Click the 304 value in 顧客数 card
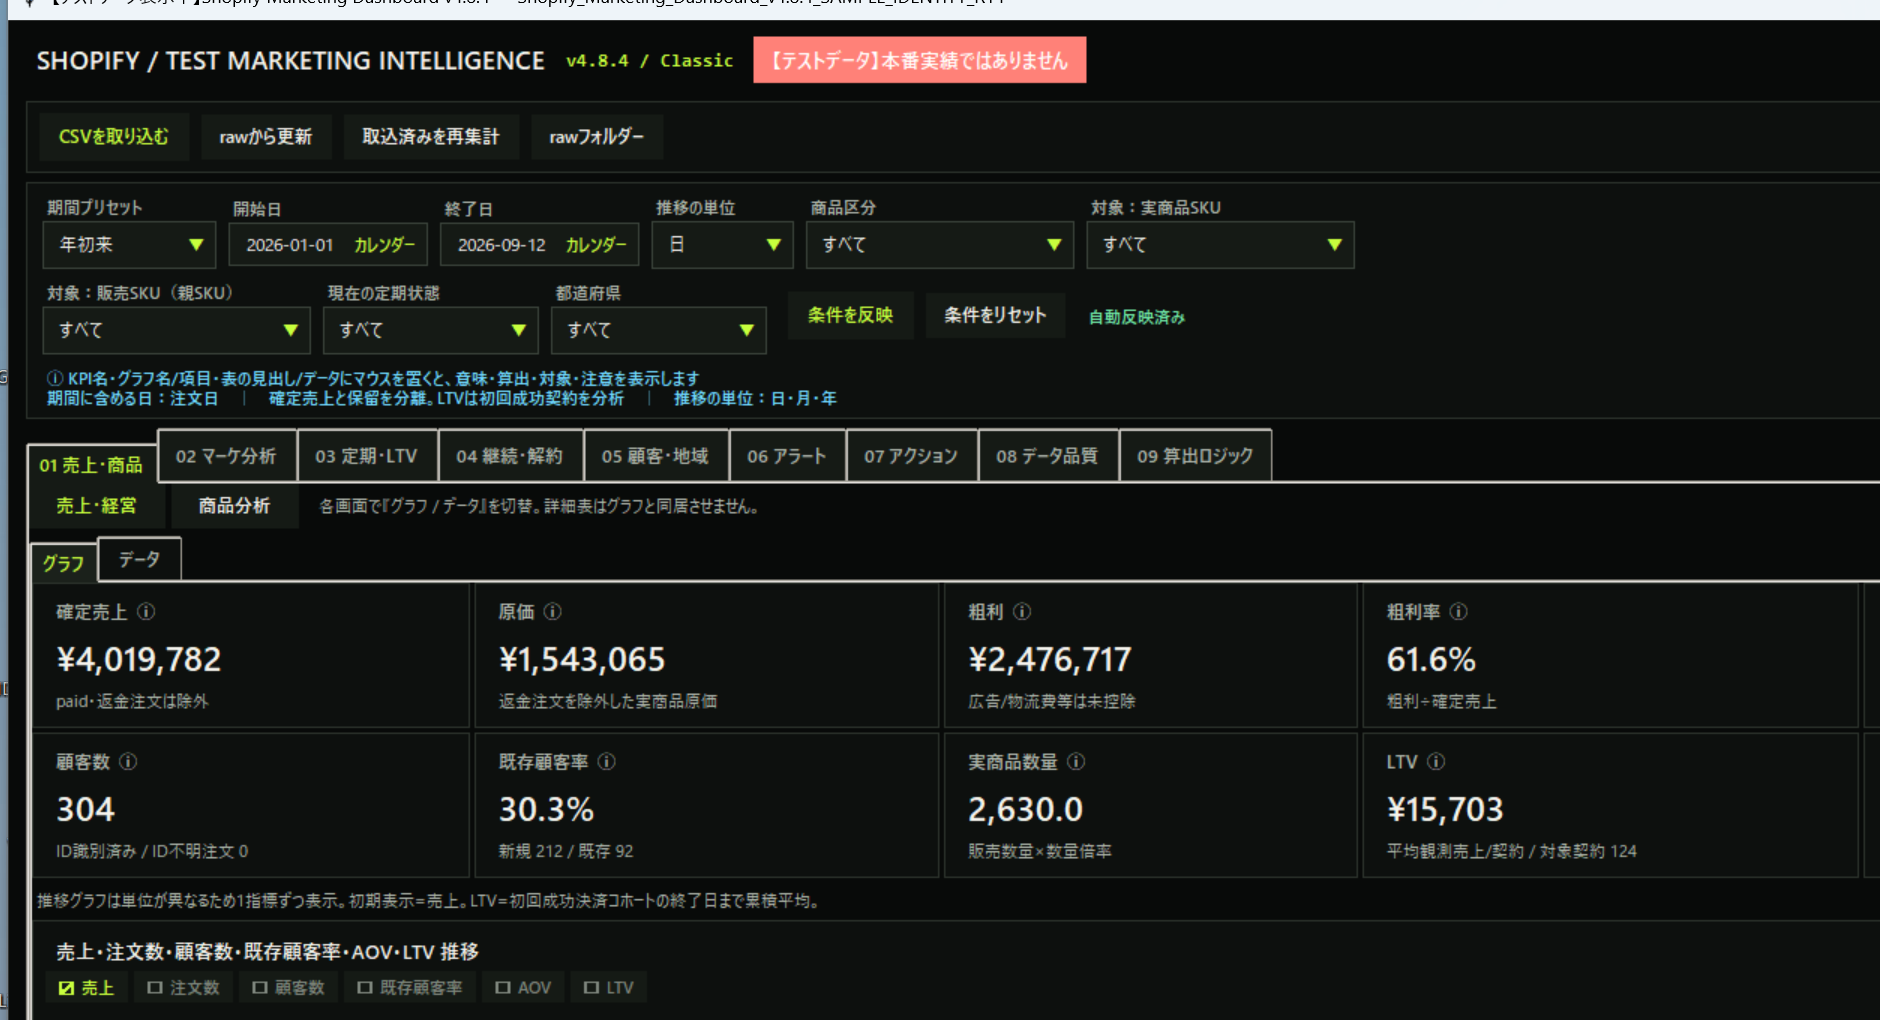The width and height of the screenshot is (1880, 1020). tap(86, 809)
